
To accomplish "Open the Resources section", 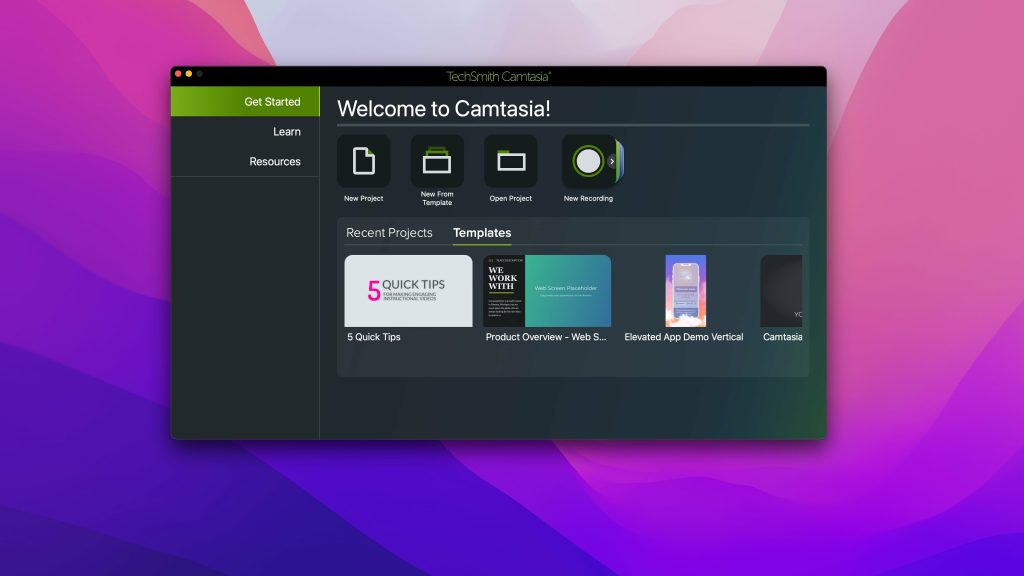I will [275, 161].
